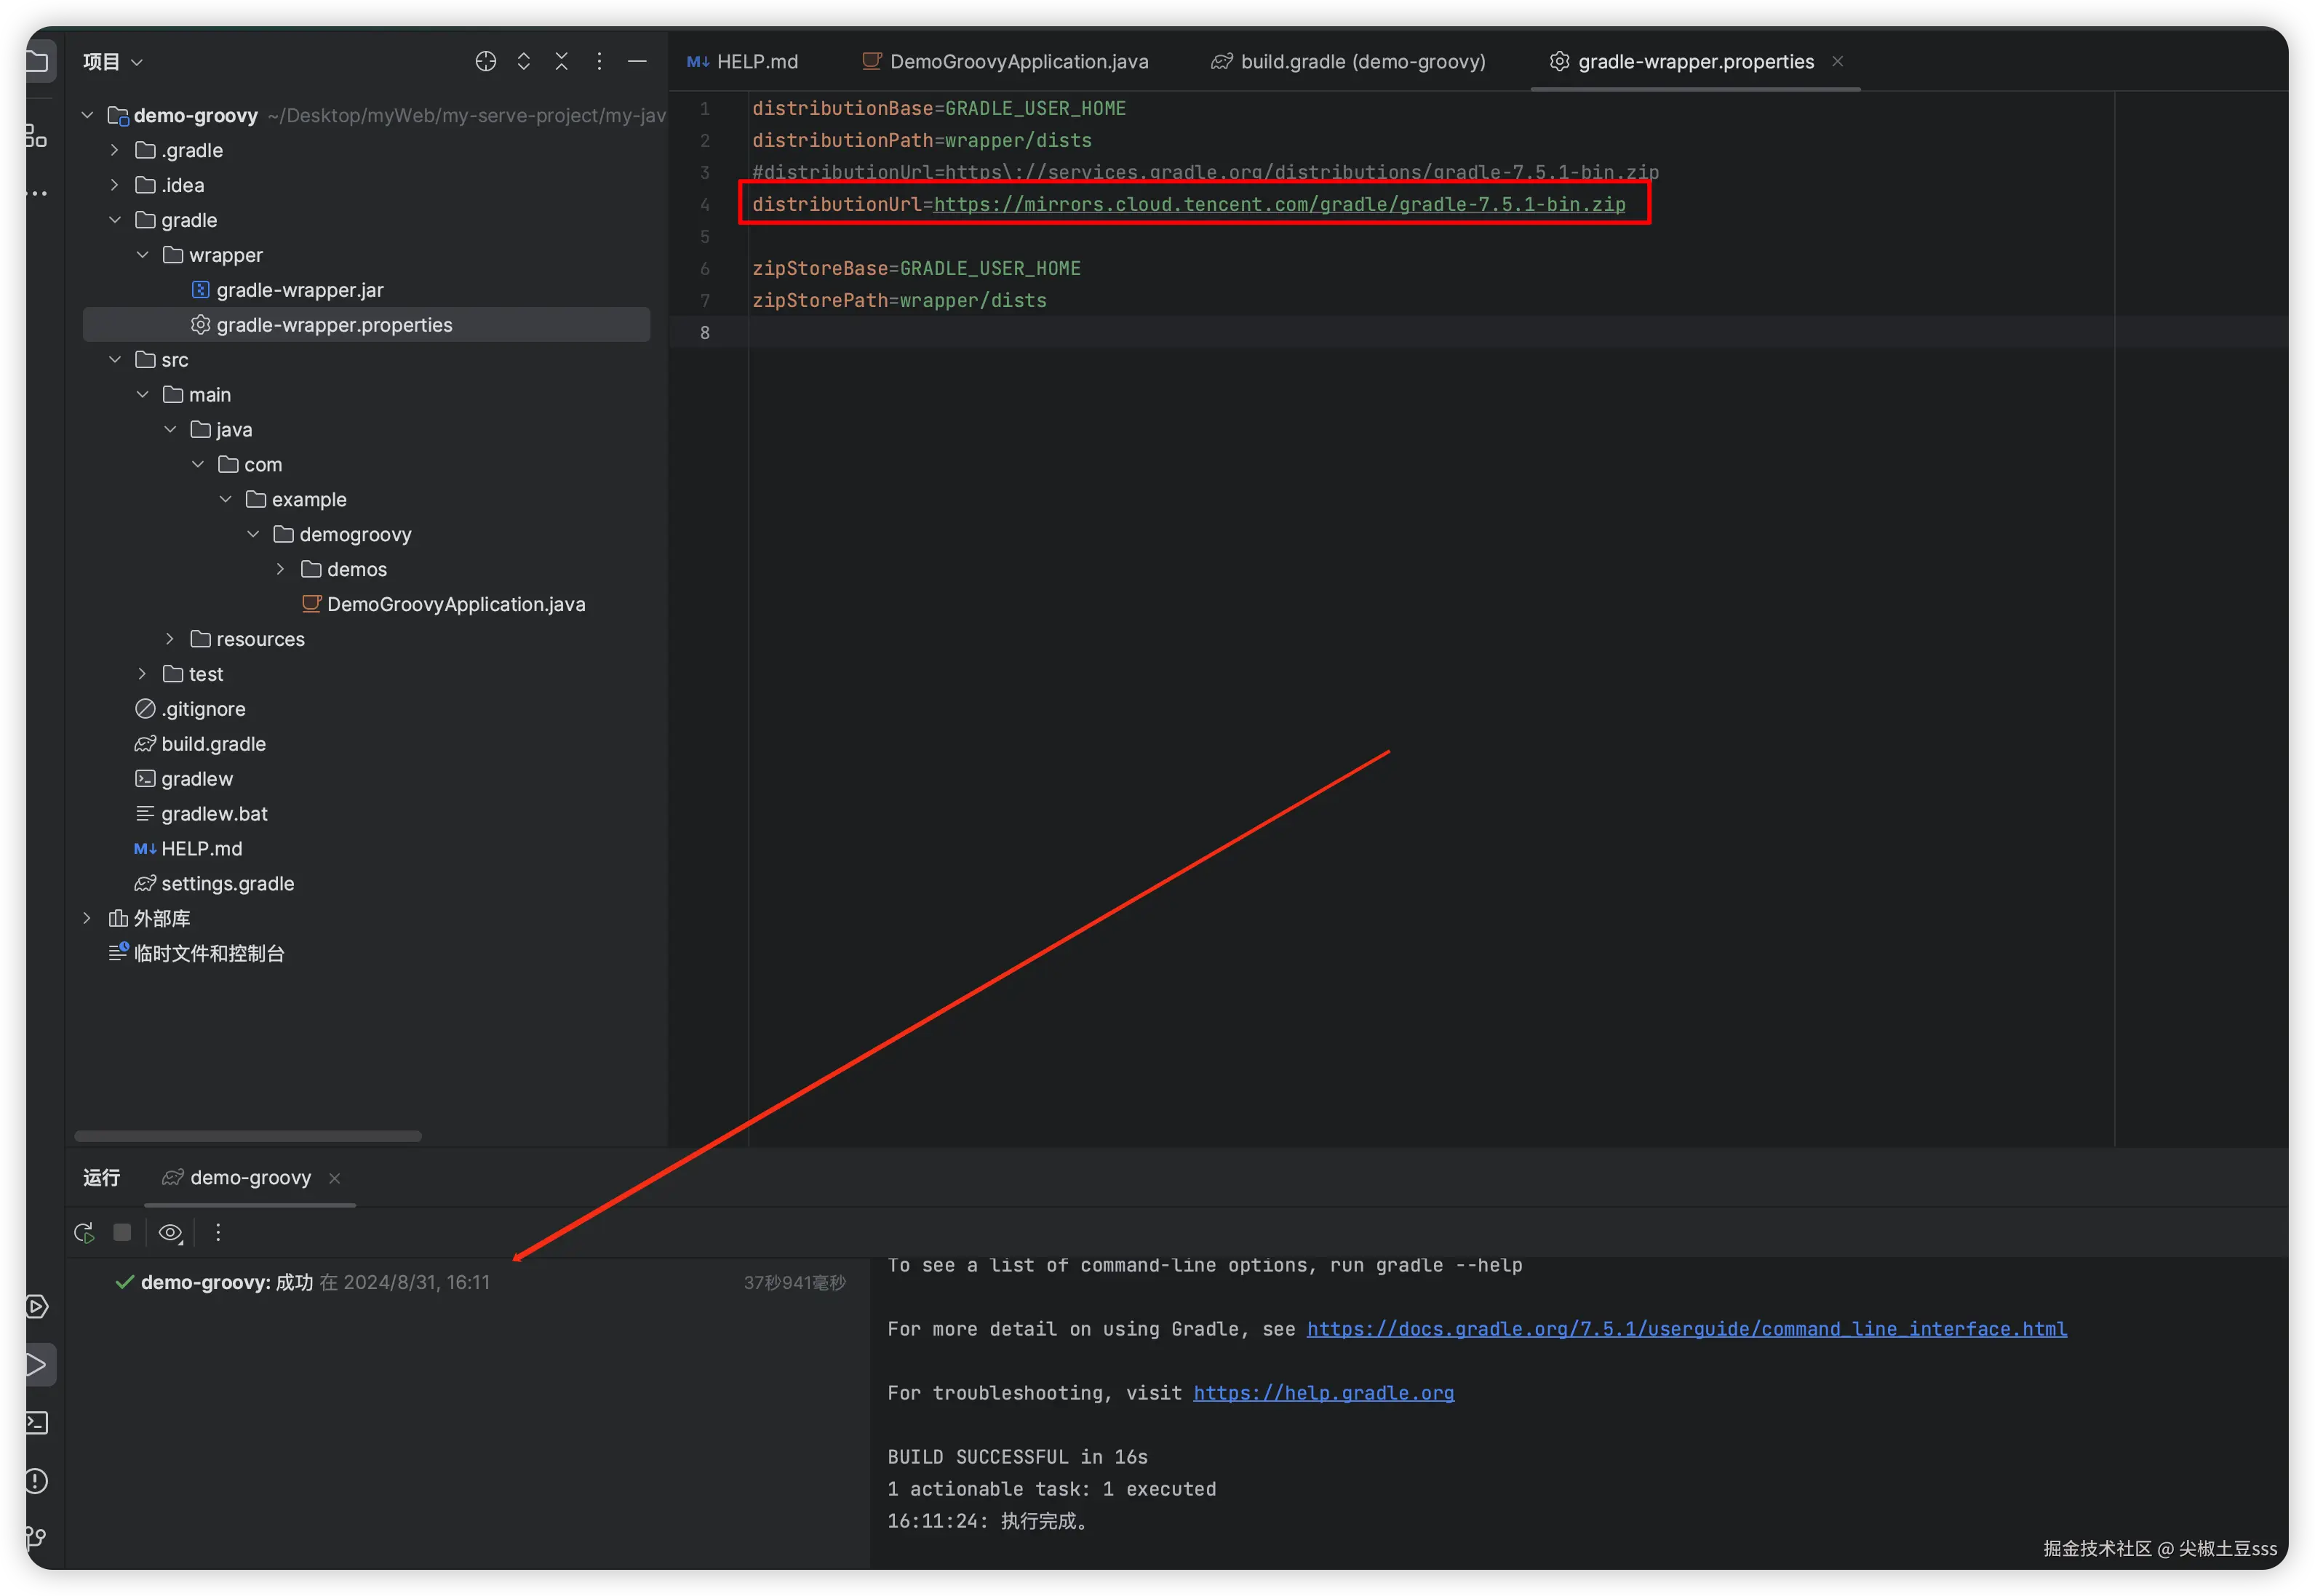Viewport: 2315px width, 1596px height.
Task: Open the help.gradle.org link
Action: coord(1322,1393)
